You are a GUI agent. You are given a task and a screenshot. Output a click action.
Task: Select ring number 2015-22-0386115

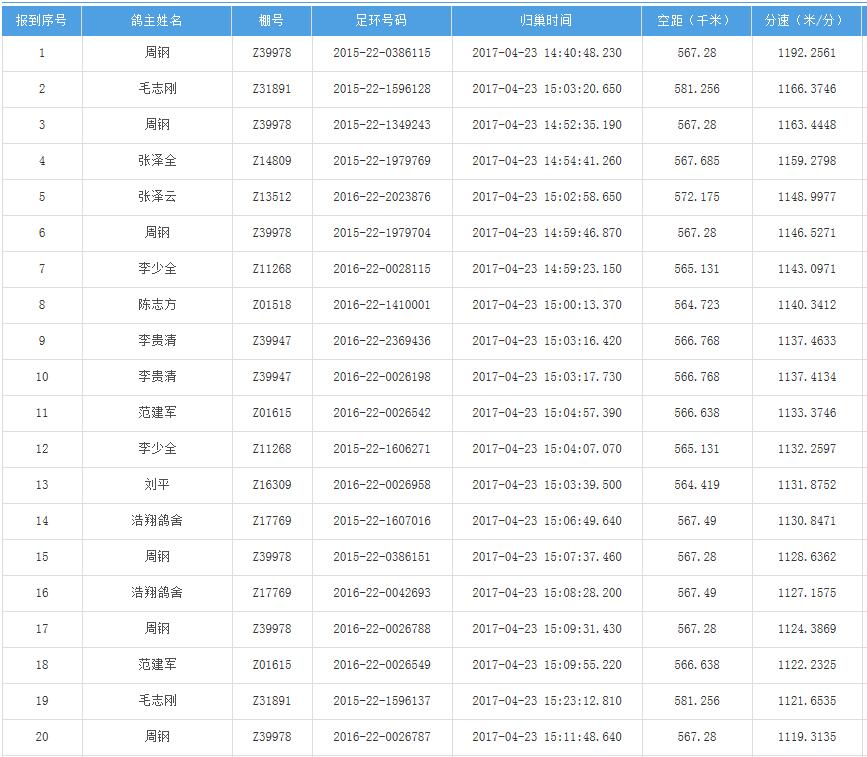[381, 53]
